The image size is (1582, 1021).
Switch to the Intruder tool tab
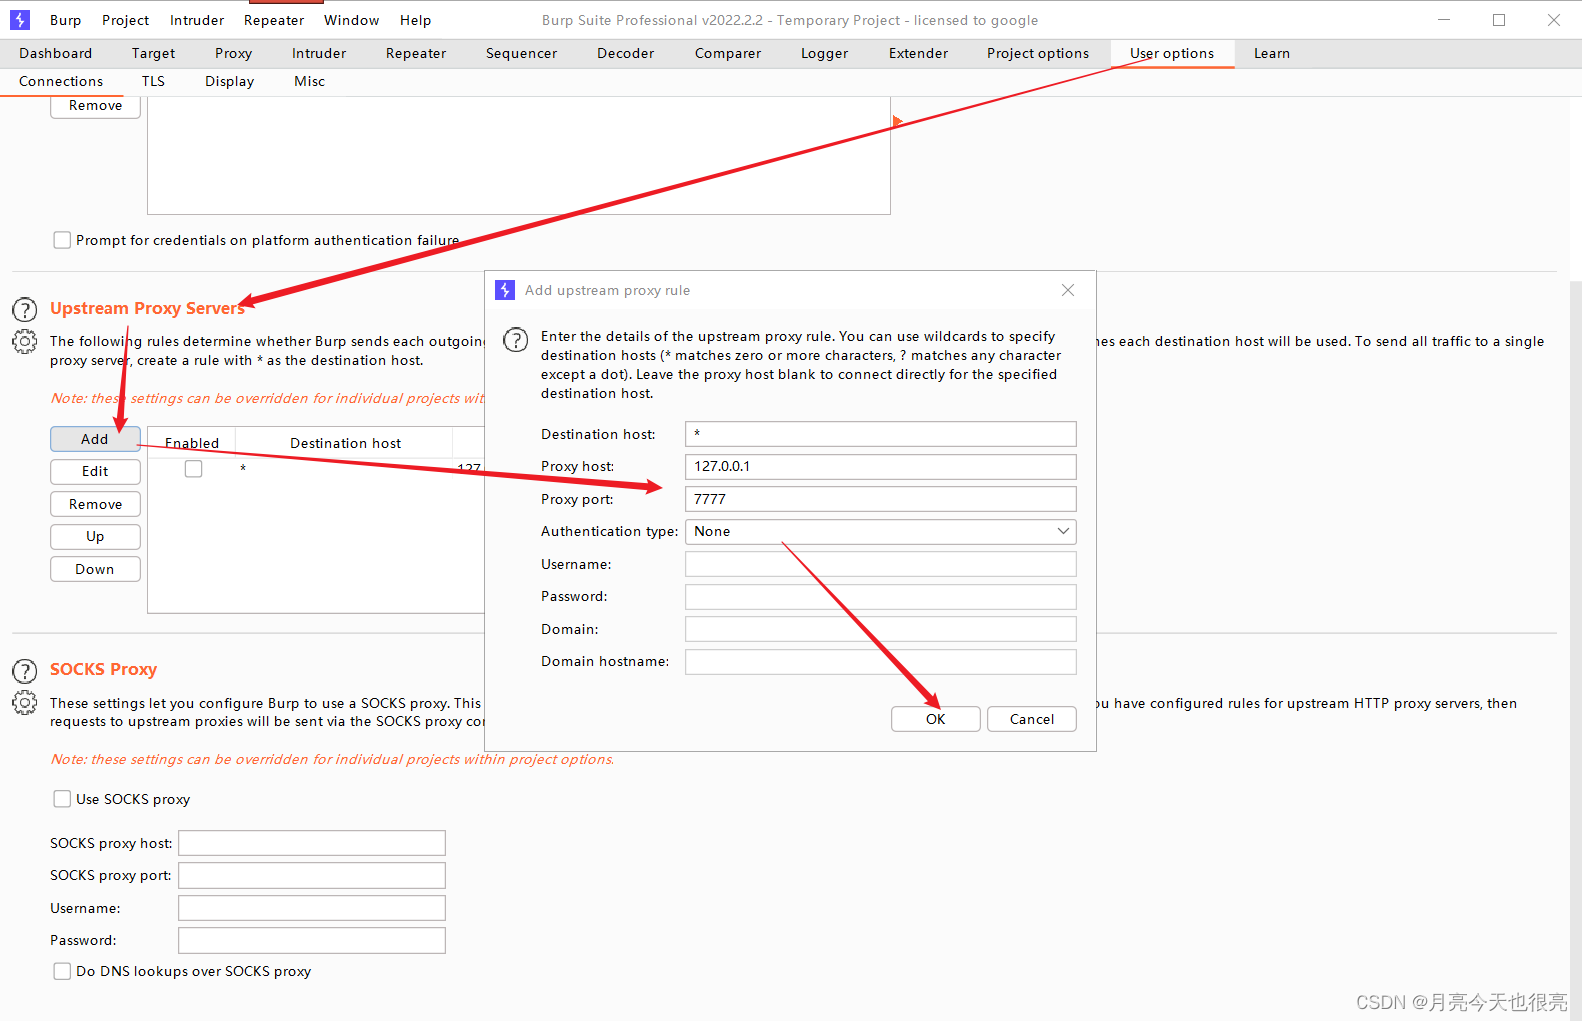(x=319, y=53)
